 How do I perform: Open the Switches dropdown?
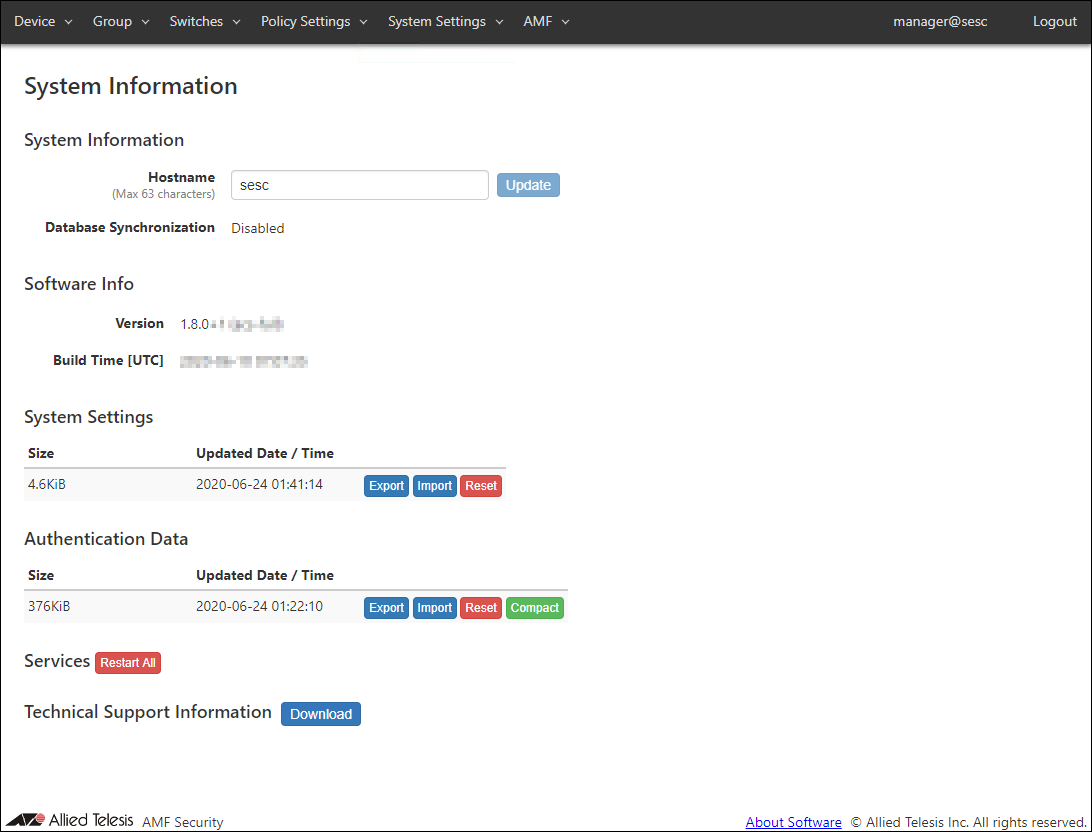[205, 21]
